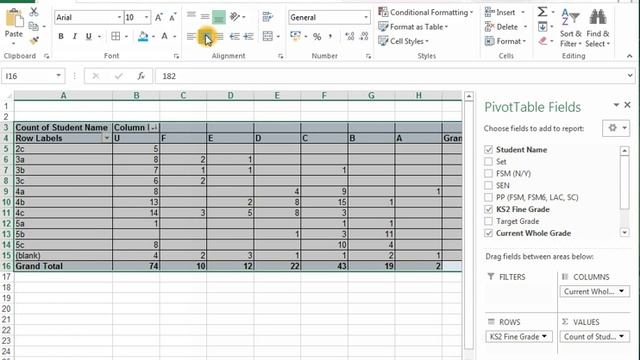Click the Merge & Center icon
640x360 pixels.
[x=268, y=36]
